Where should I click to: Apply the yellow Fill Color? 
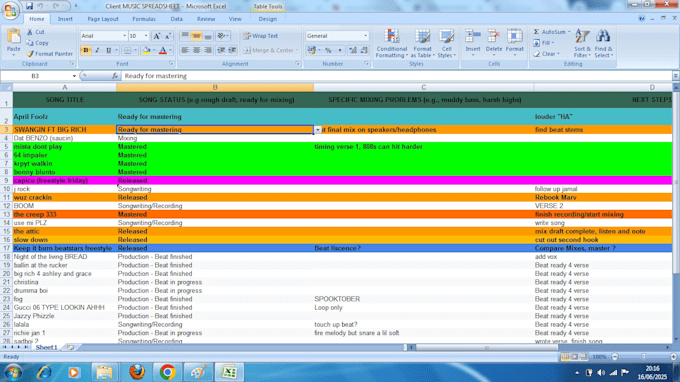pyautogui.click(x=146, y=50)
